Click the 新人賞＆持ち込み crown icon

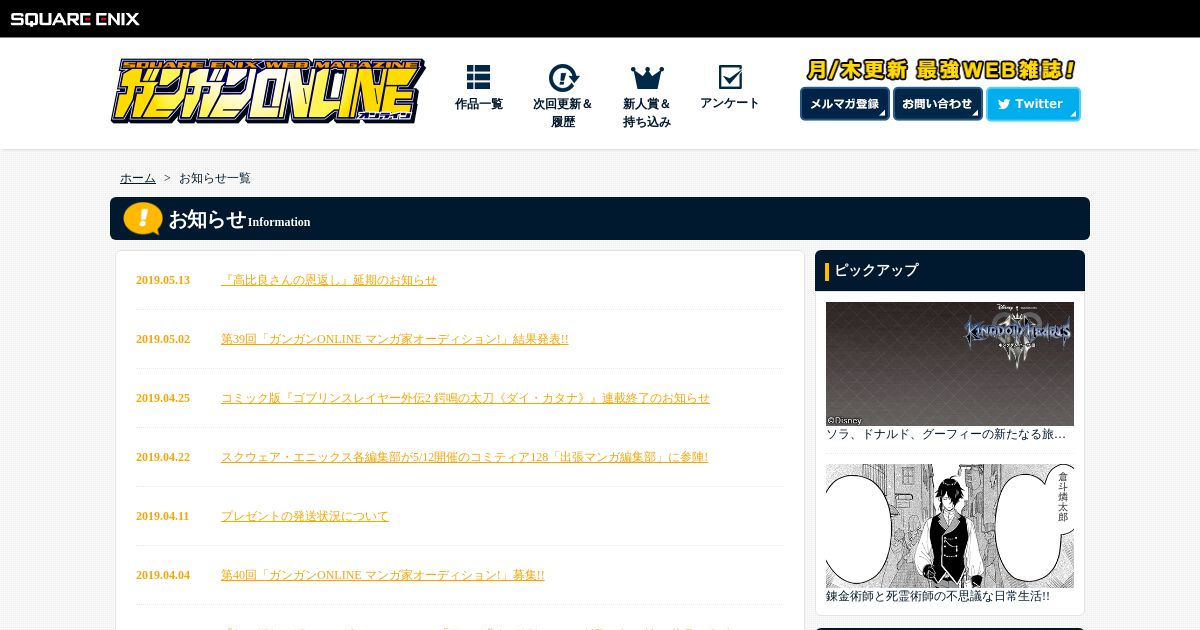point(647,78)
